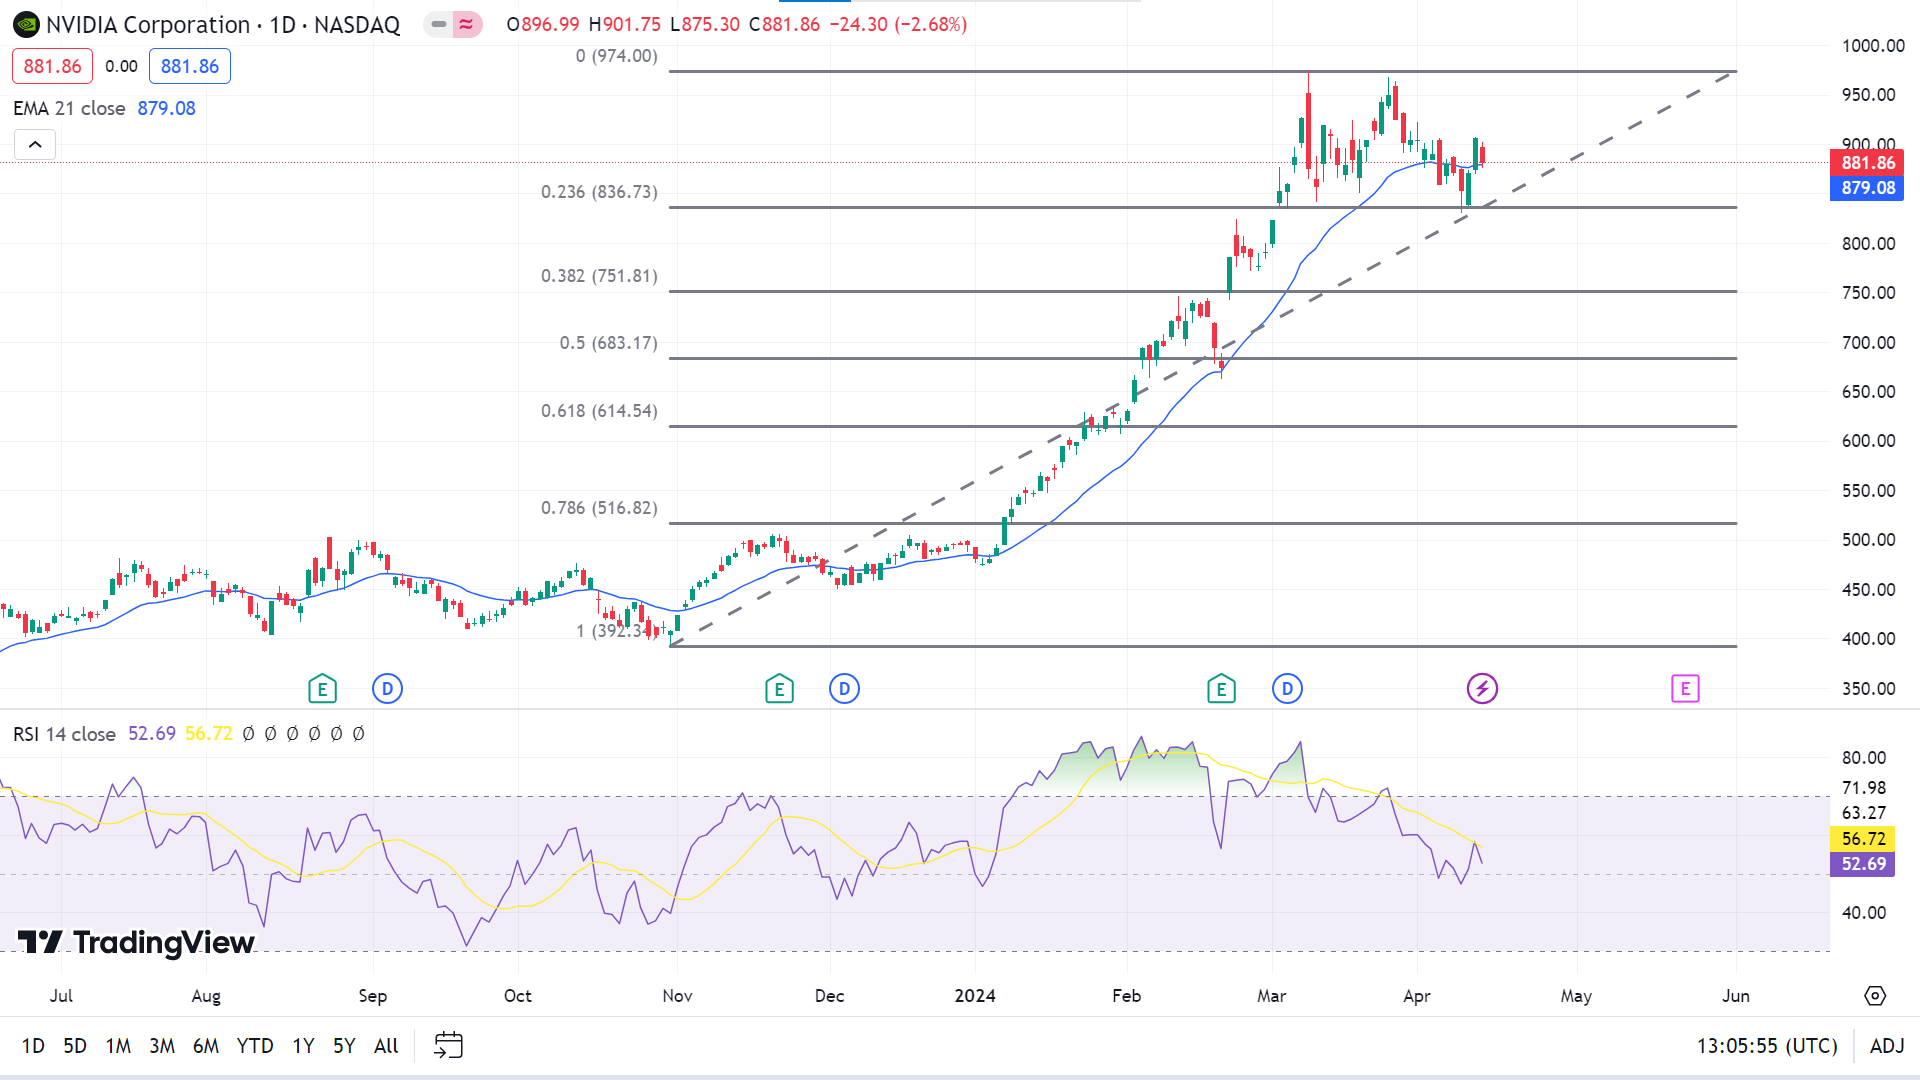Click the yellow 56.72 RSI-MA axis label

[1863, 839]
